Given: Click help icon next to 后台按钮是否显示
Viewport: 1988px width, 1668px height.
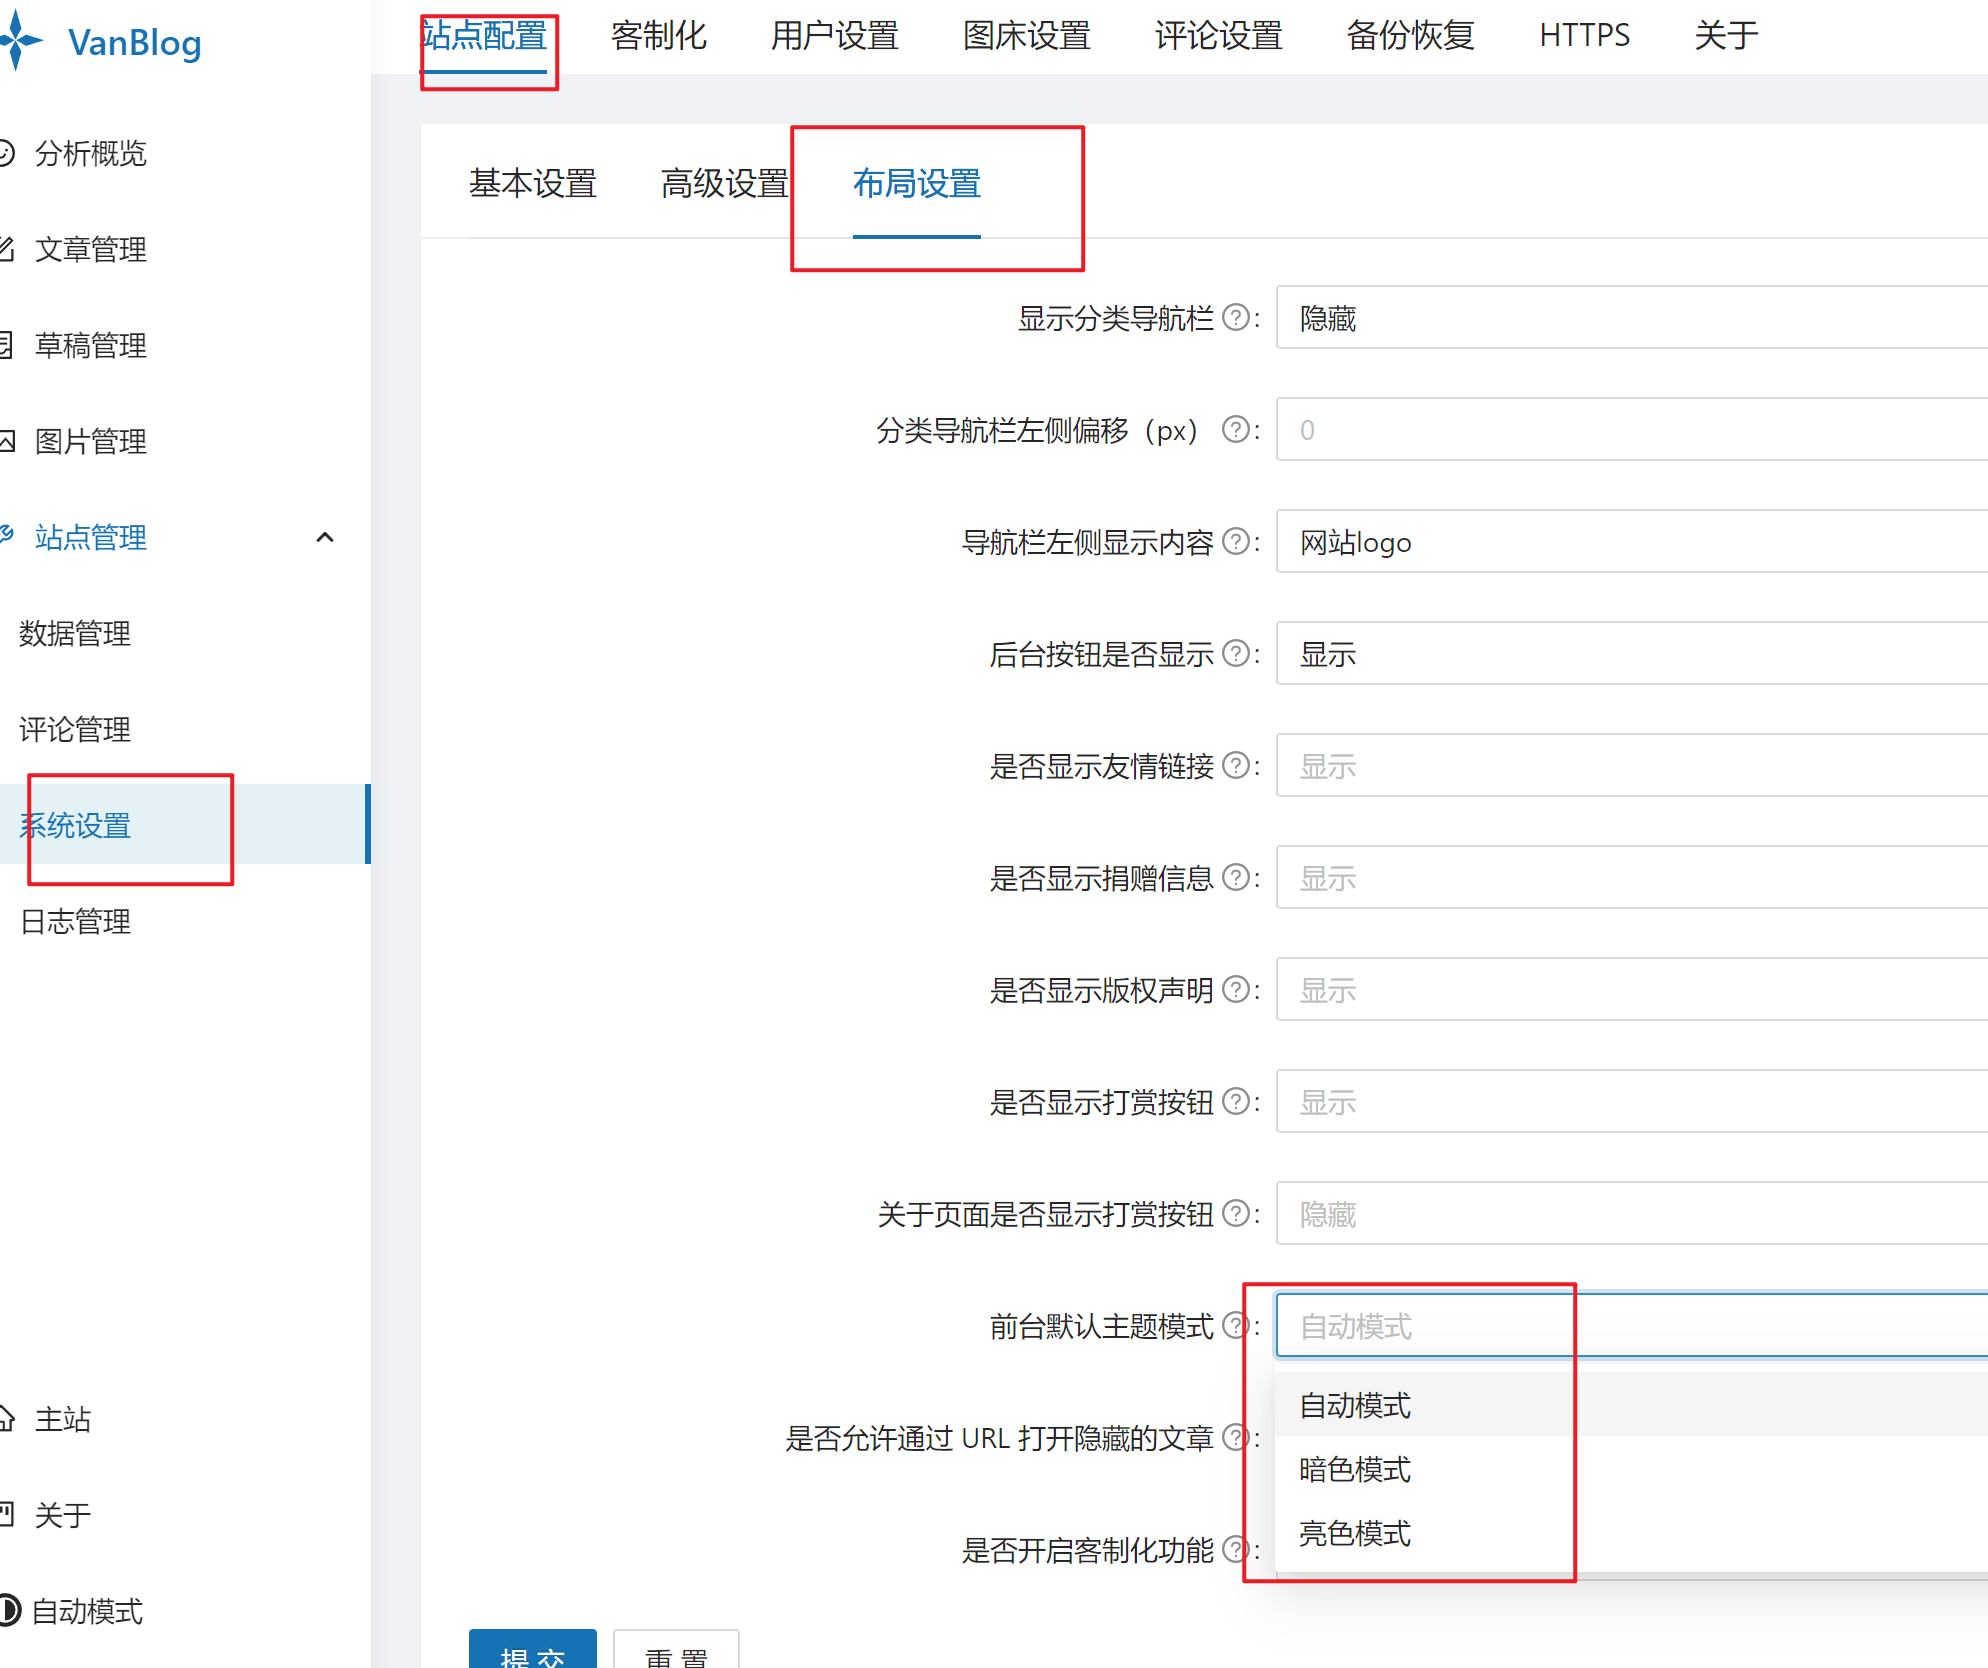Looking at the screenshot, I should click(1236, 653).
